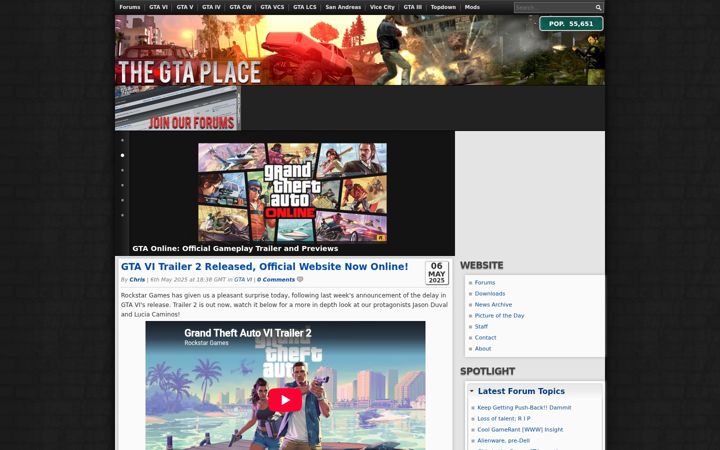
Task: Click the comments speech bubble icon
Action: (300, 279)
